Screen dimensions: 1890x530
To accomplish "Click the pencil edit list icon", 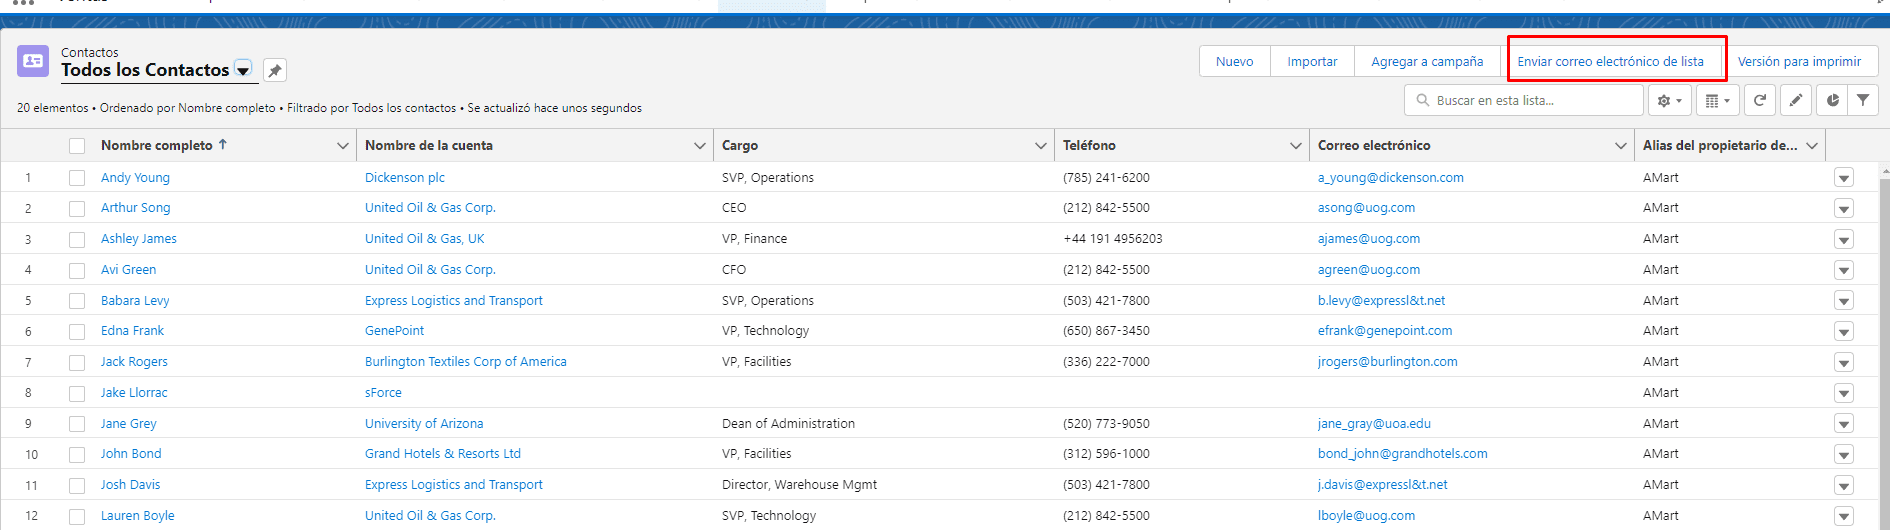I will pos(1796,101).
